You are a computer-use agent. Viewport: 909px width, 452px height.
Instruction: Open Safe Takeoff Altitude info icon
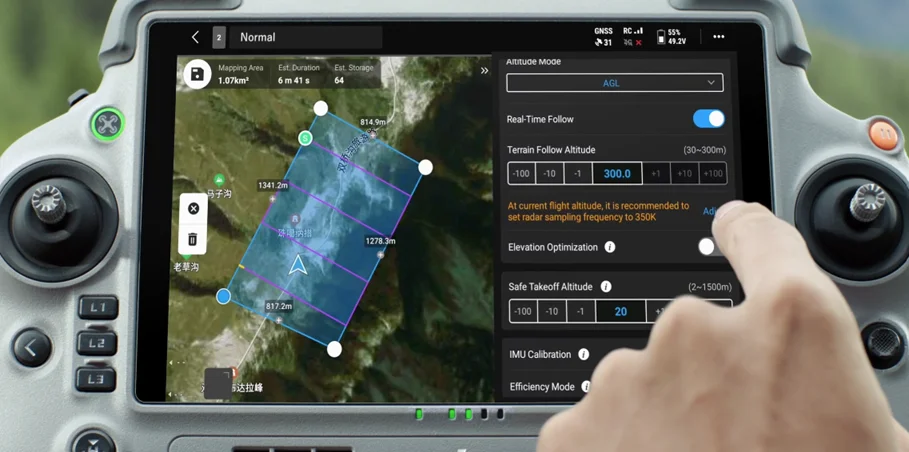pos(606,287)
